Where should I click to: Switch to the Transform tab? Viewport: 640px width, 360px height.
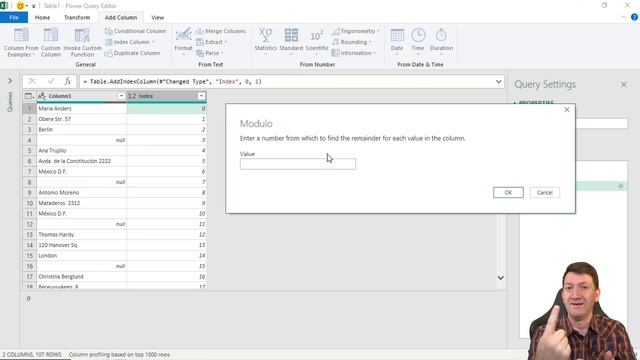(x=77, y=18)
